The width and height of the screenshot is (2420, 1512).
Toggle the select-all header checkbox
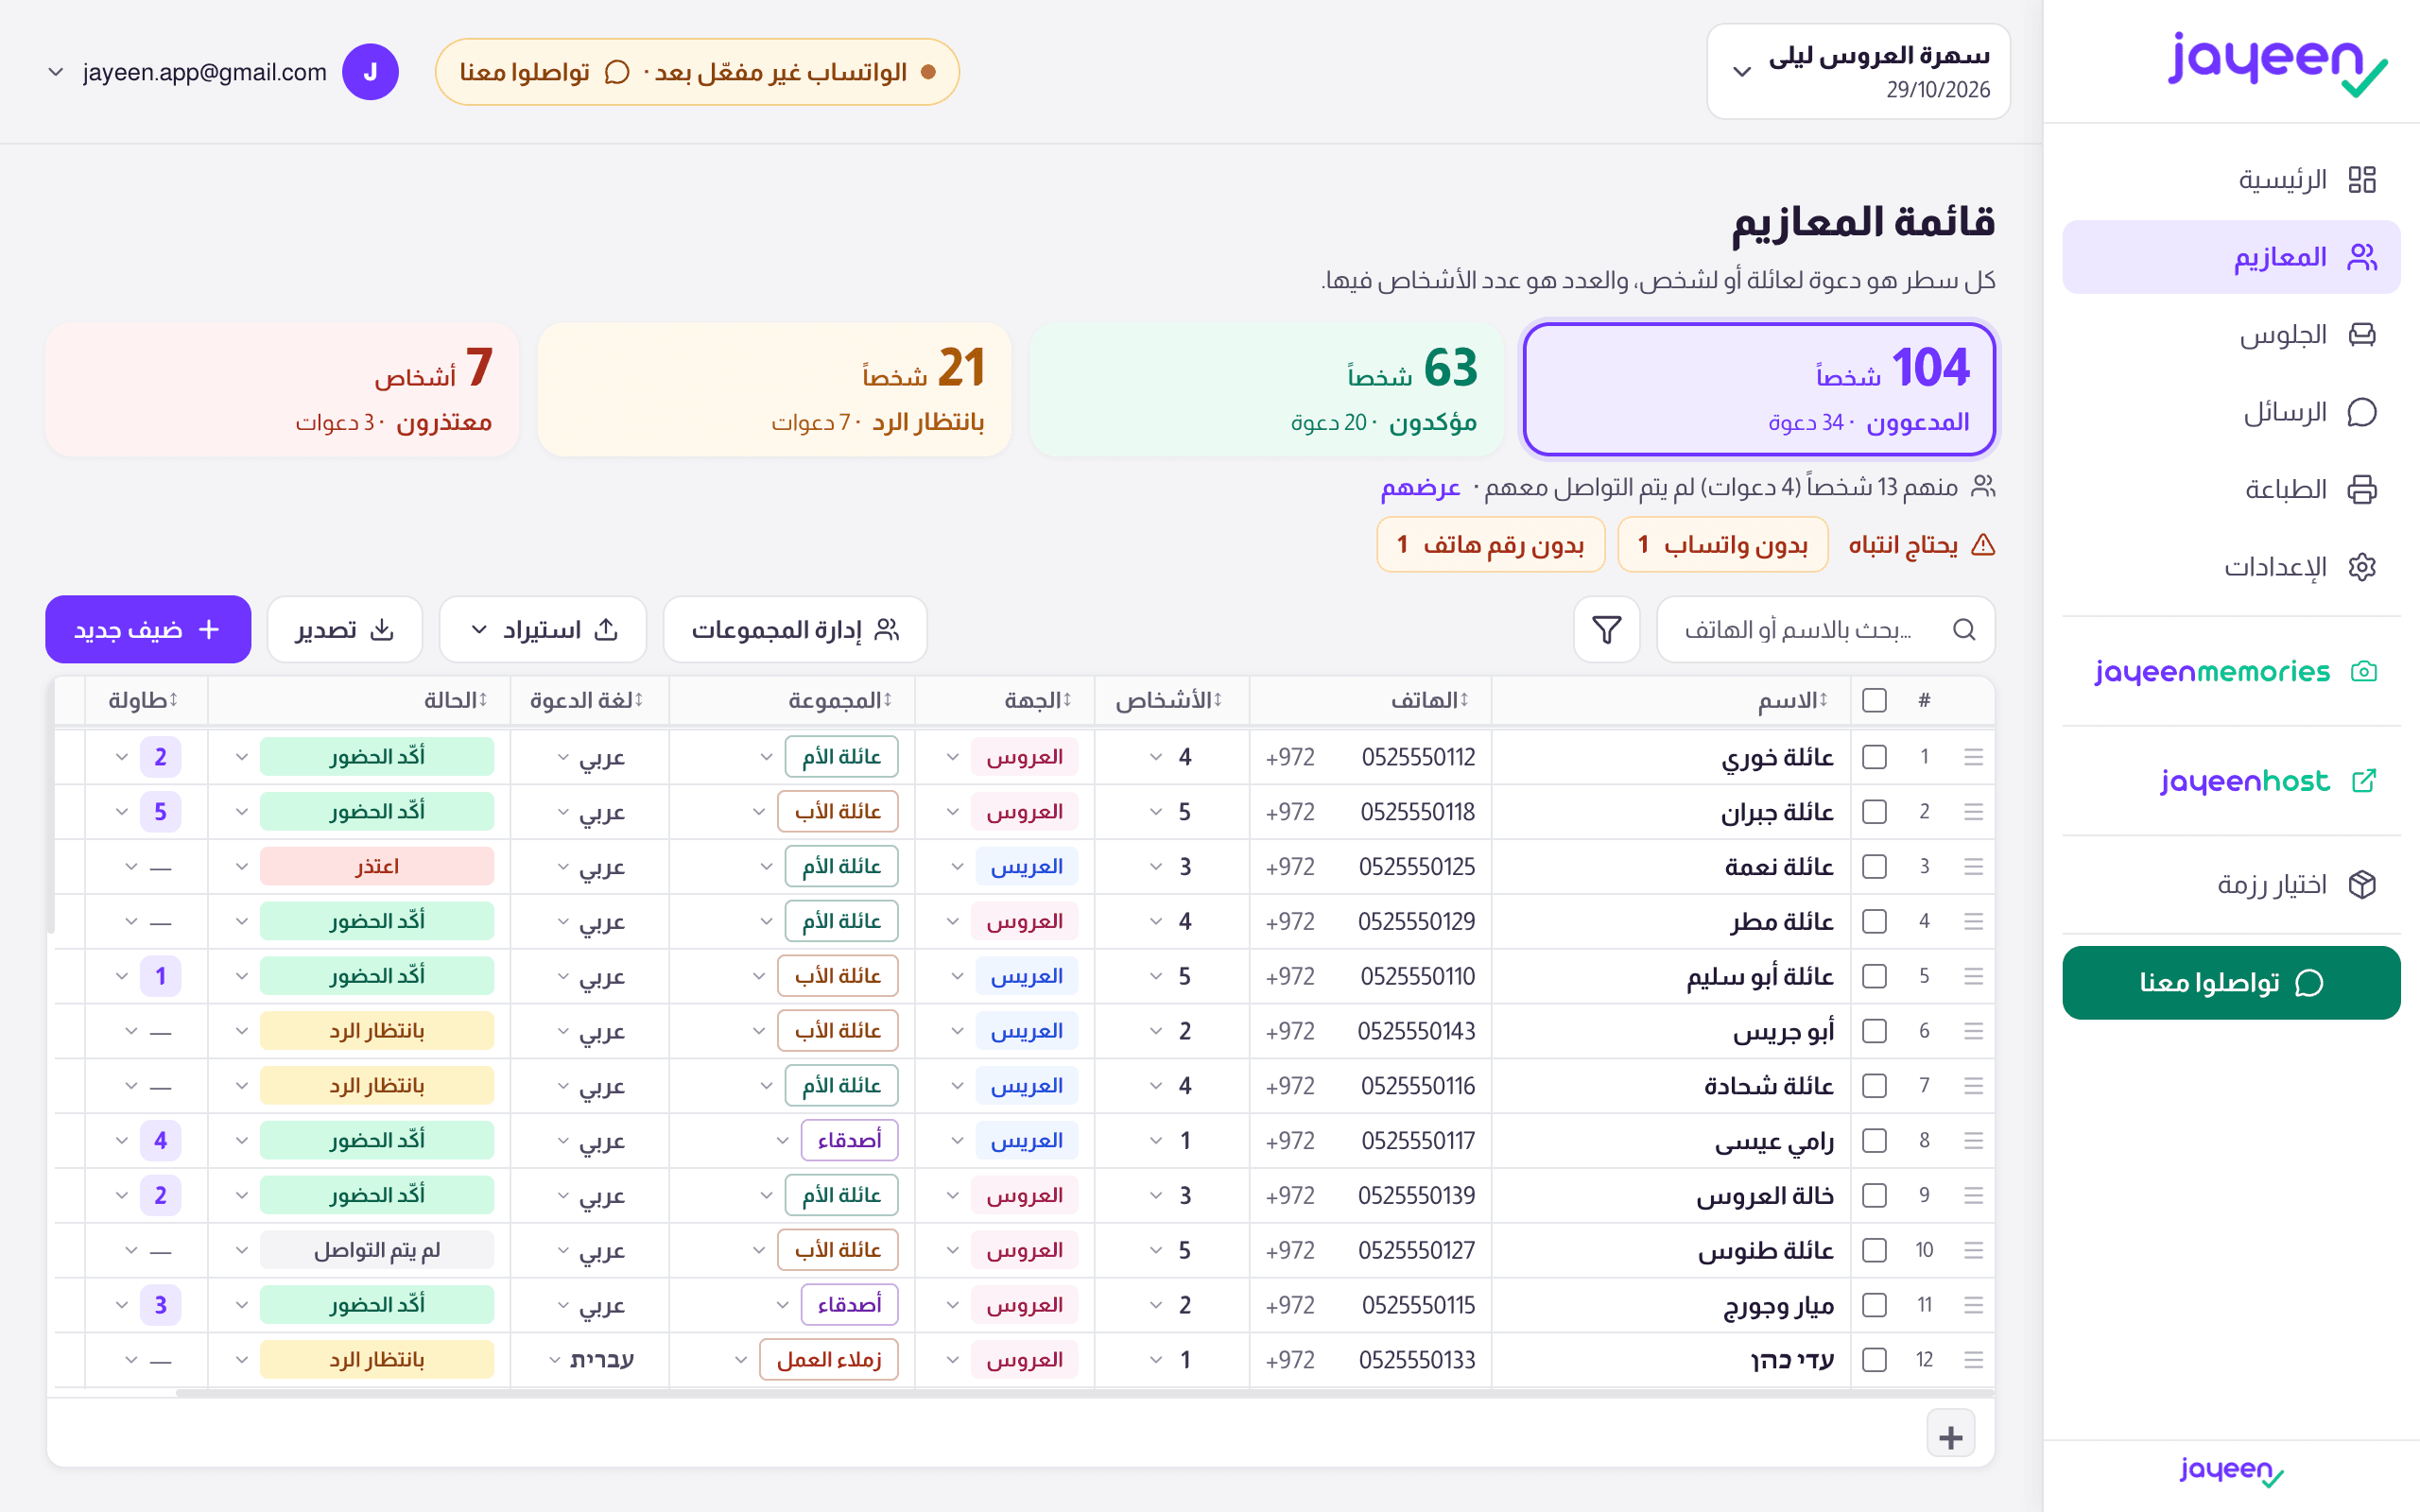tap(1875, 700)
